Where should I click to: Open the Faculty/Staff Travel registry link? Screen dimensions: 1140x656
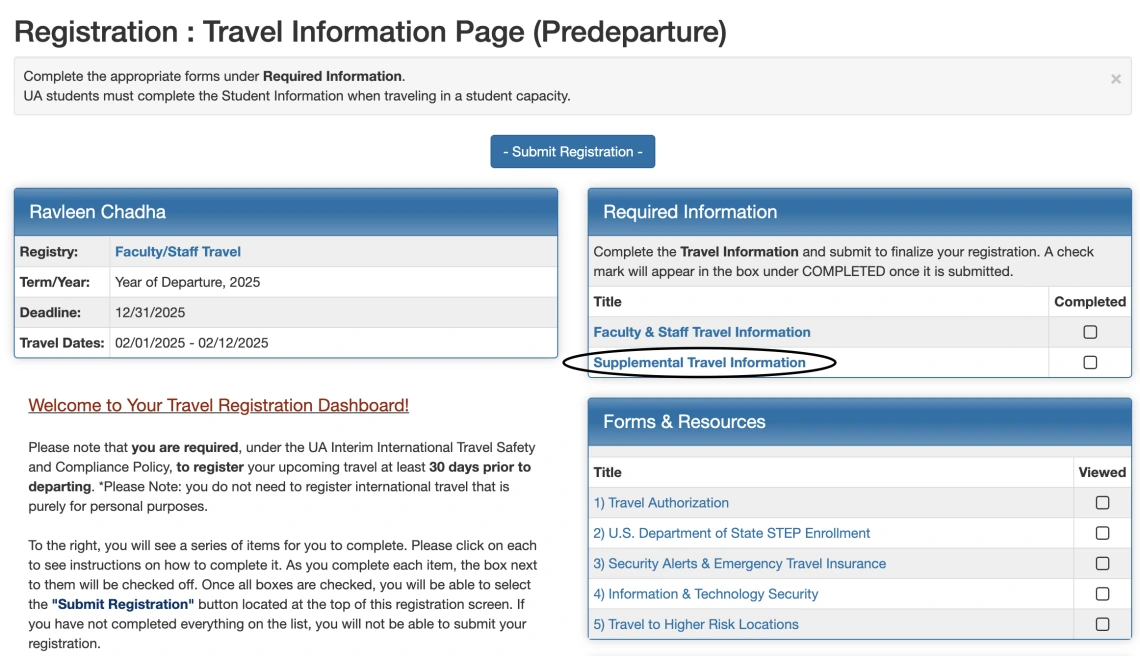177,252
